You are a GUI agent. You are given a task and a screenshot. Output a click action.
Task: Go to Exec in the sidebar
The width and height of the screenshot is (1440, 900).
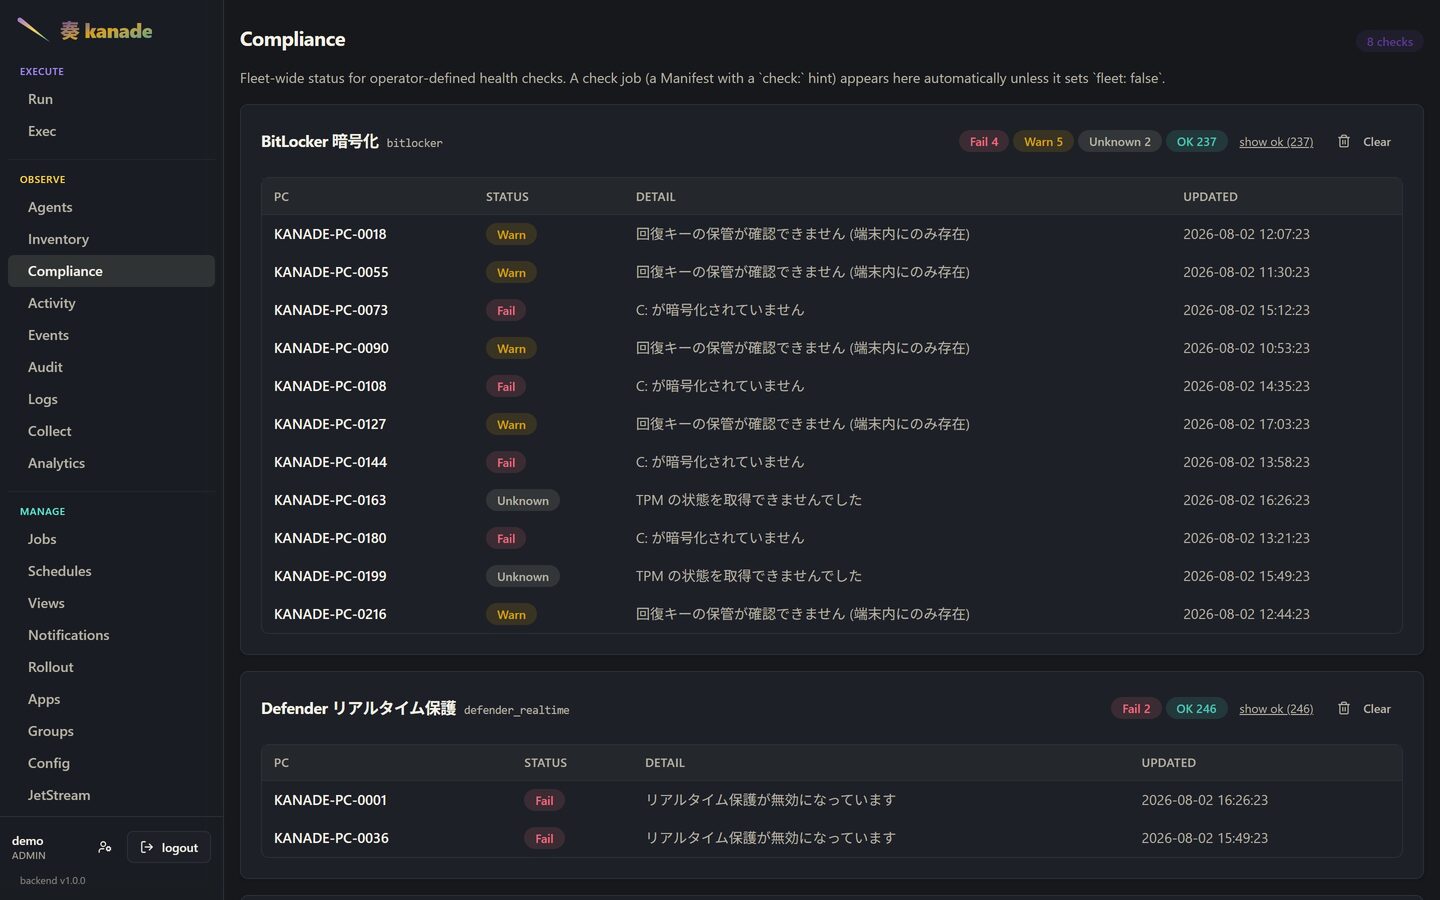pos(111,131)
